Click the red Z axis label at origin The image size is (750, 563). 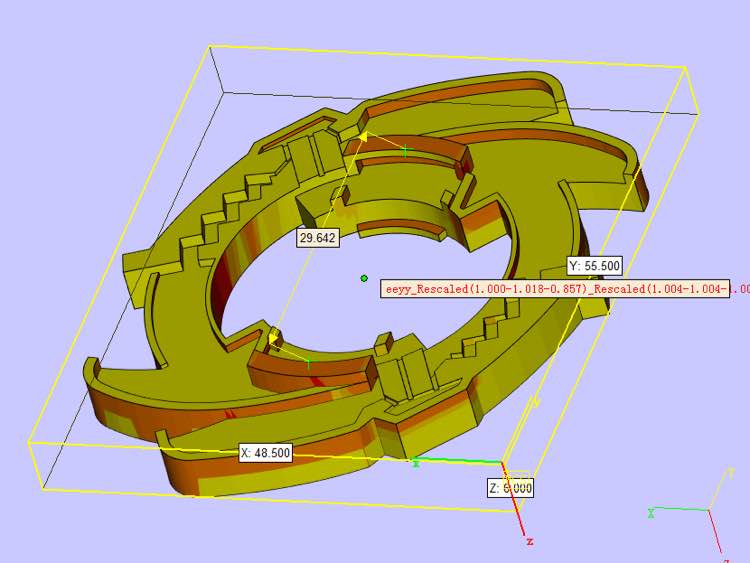pyautogui.click(x=529, y=541)
